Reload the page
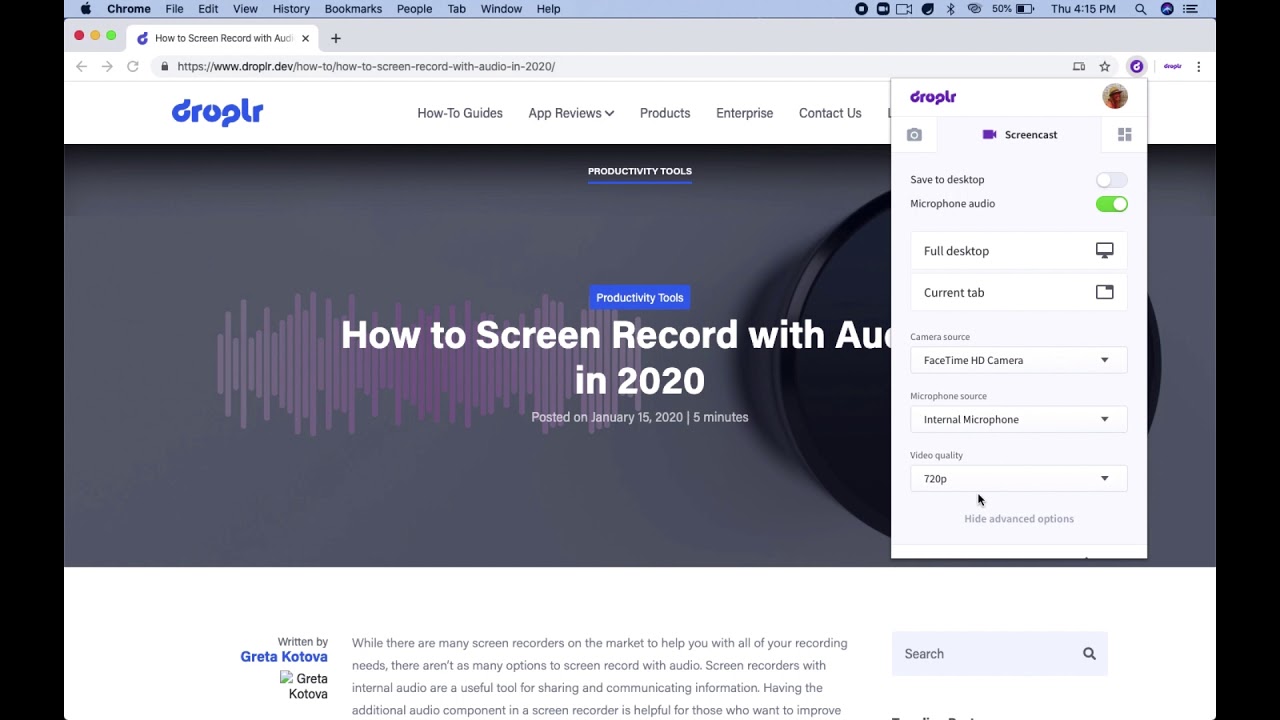 pyautogui.click(x=132, y=67)
